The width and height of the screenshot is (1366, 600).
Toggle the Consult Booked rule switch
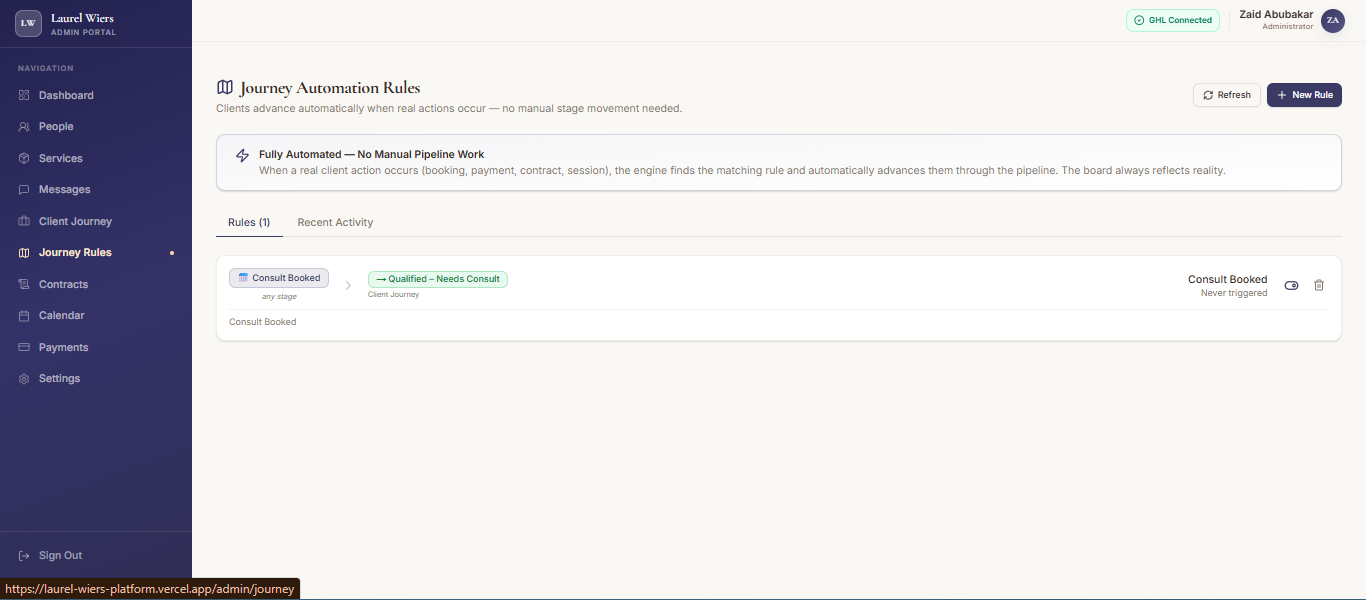1291,285
